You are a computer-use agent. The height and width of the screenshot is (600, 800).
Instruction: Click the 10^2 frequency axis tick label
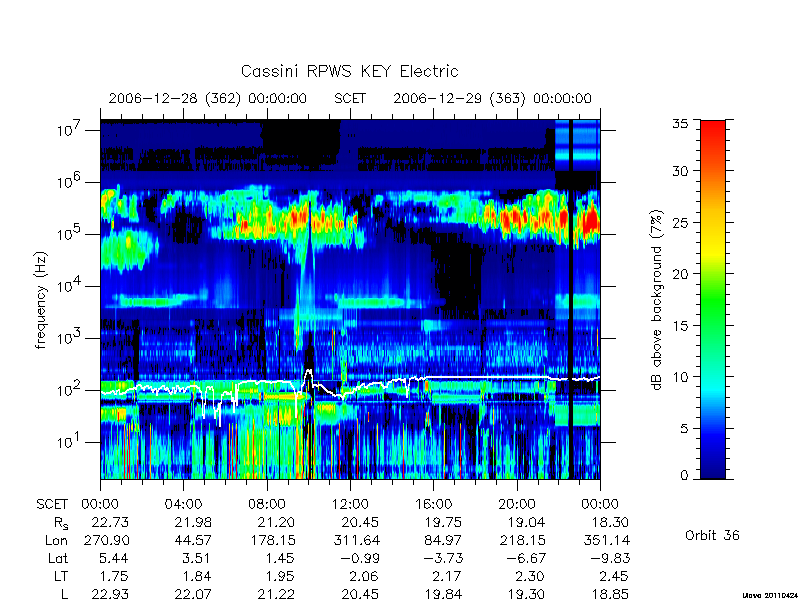click(69, 389)
